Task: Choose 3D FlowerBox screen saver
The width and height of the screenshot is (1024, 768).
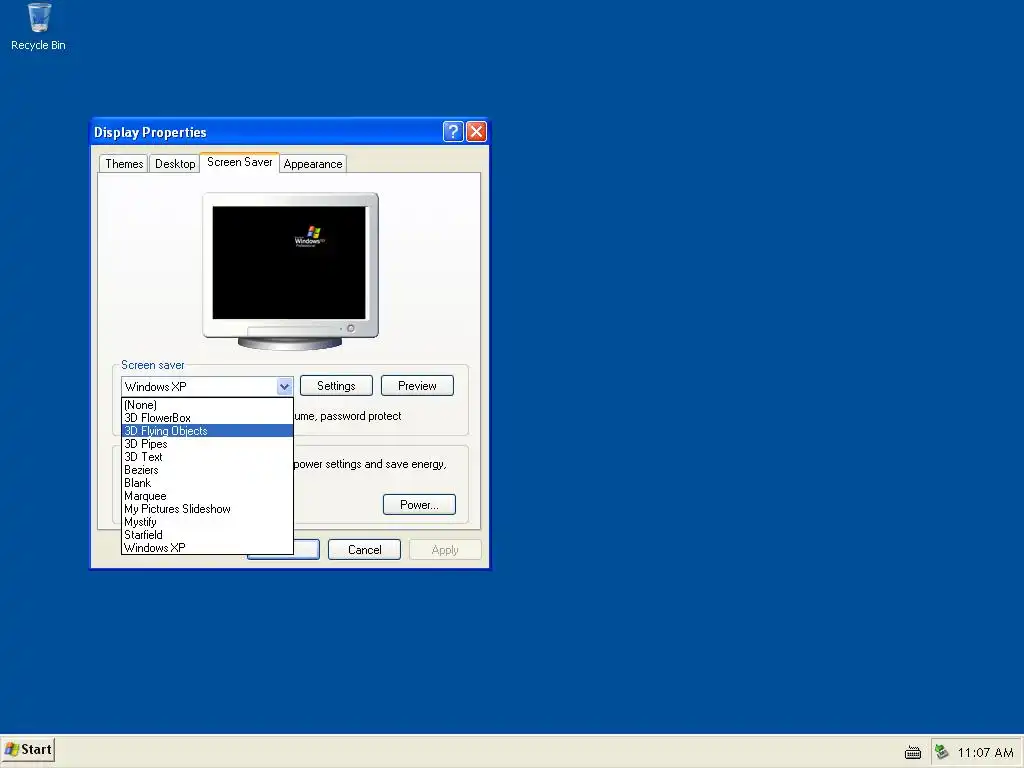Action: 207,418
